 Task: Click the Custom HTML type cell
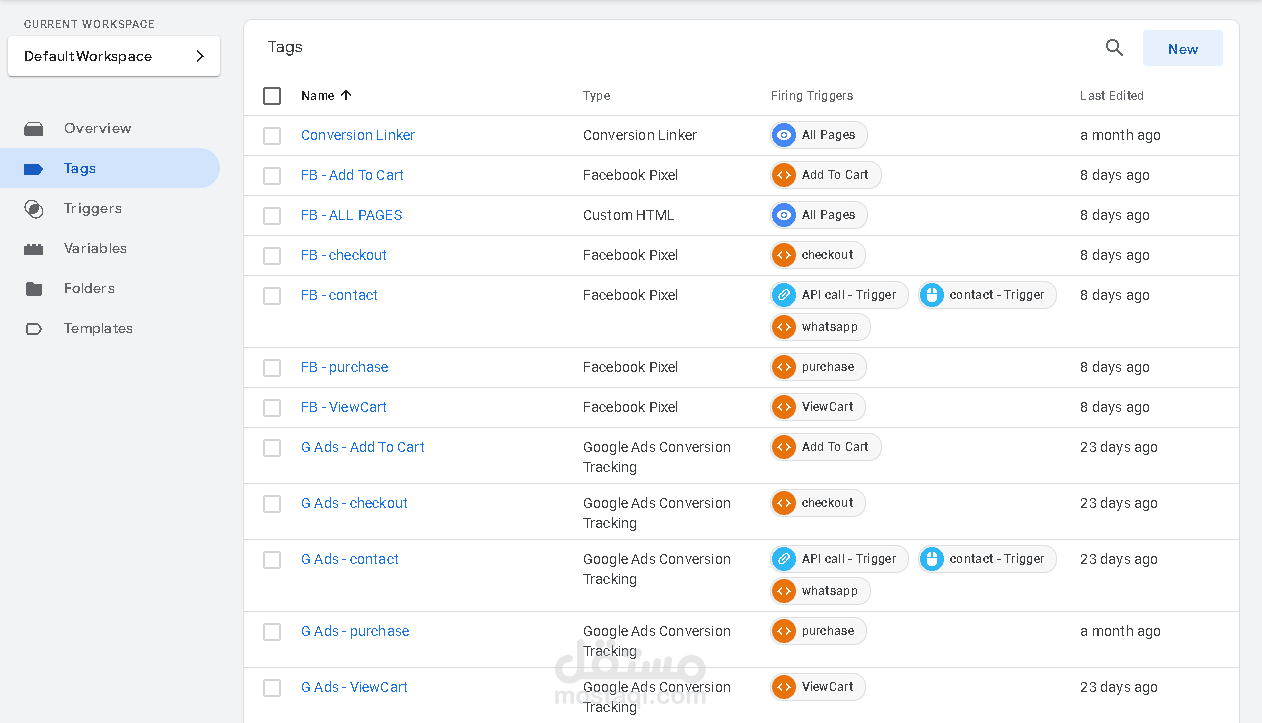(628, 215)
